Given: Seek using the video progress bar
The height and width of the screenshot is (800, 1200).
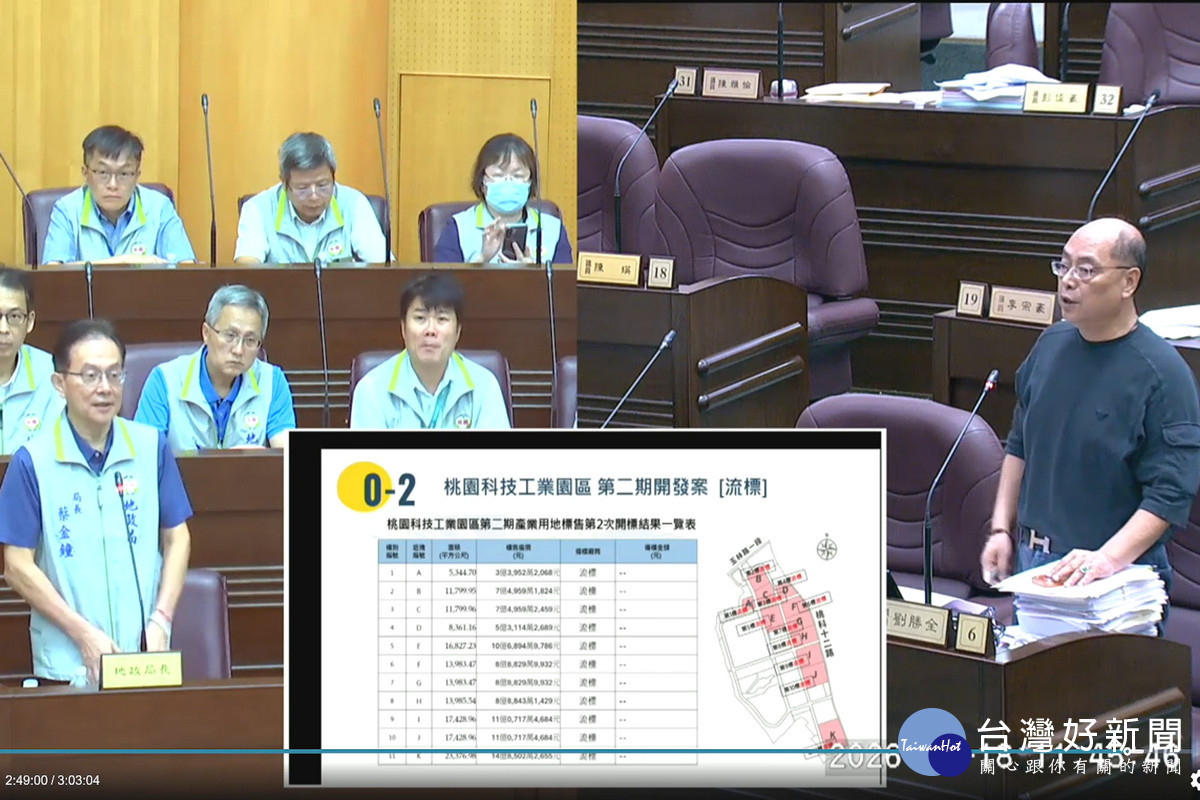Looking at the screenshot, I should [600, 751].
